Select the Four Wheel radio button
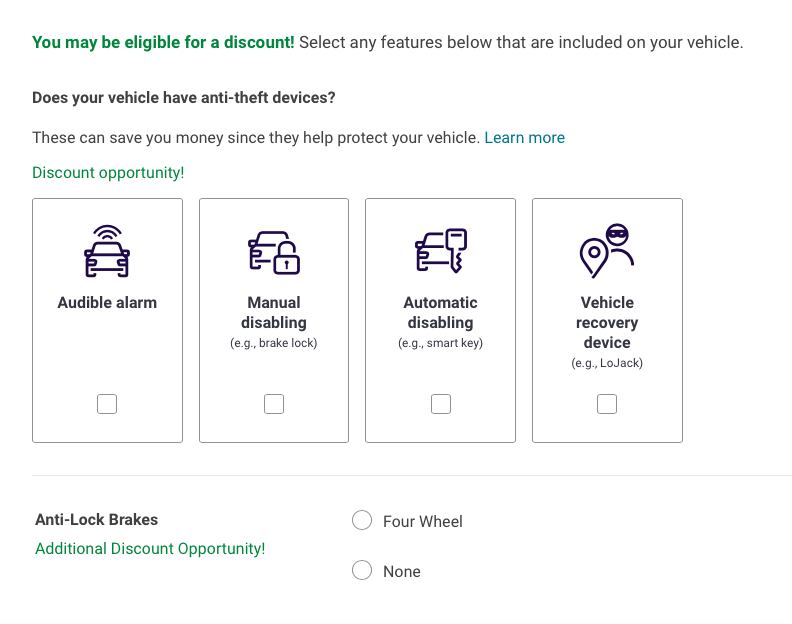Image resolution: width=792 pixels, height=624 pixels. [362, 521]
